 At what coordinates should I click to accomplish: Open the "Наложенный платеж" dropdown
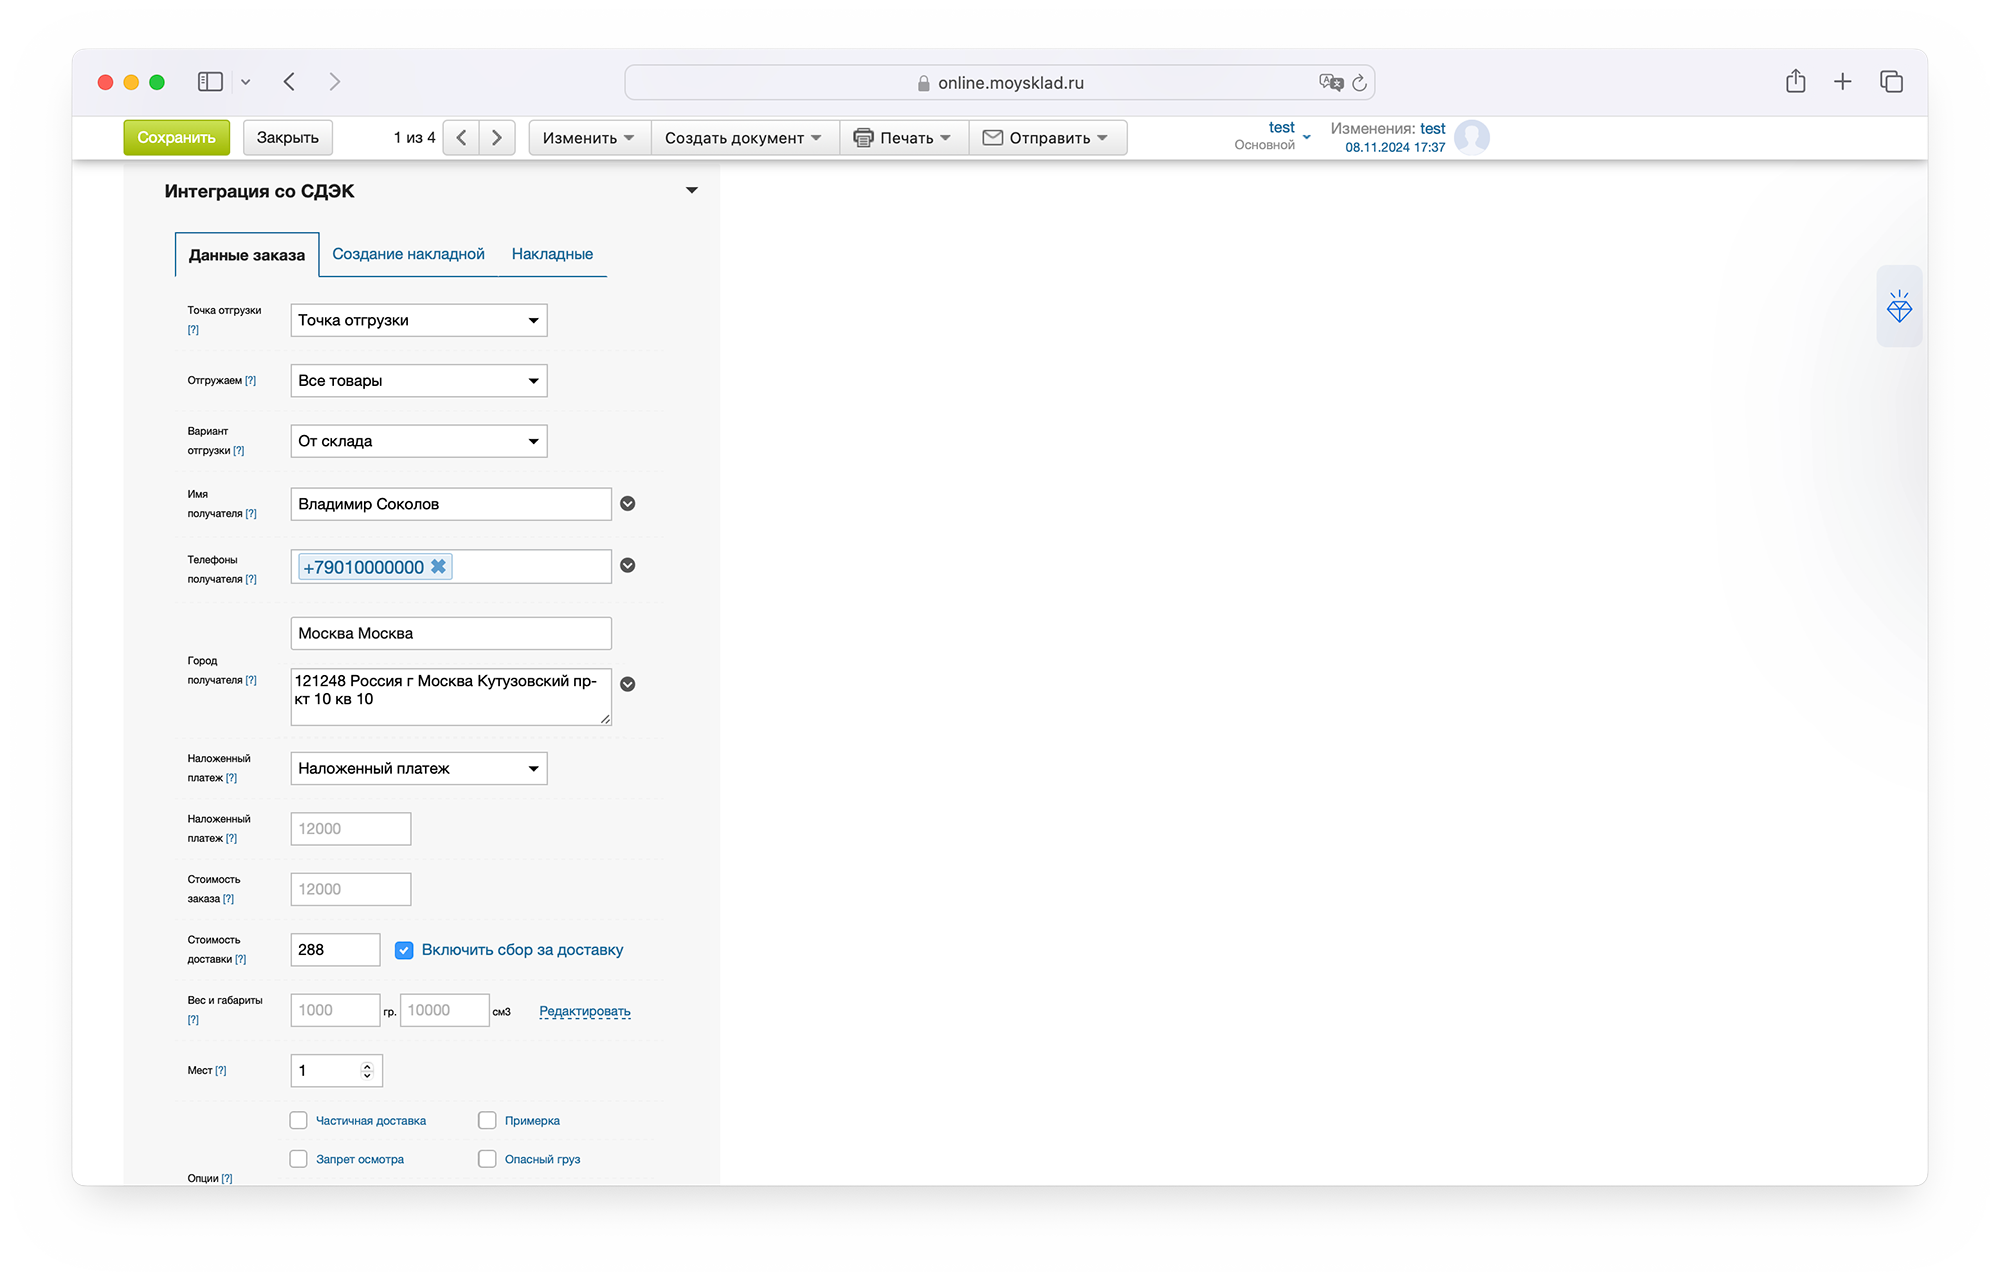[418, 768]
